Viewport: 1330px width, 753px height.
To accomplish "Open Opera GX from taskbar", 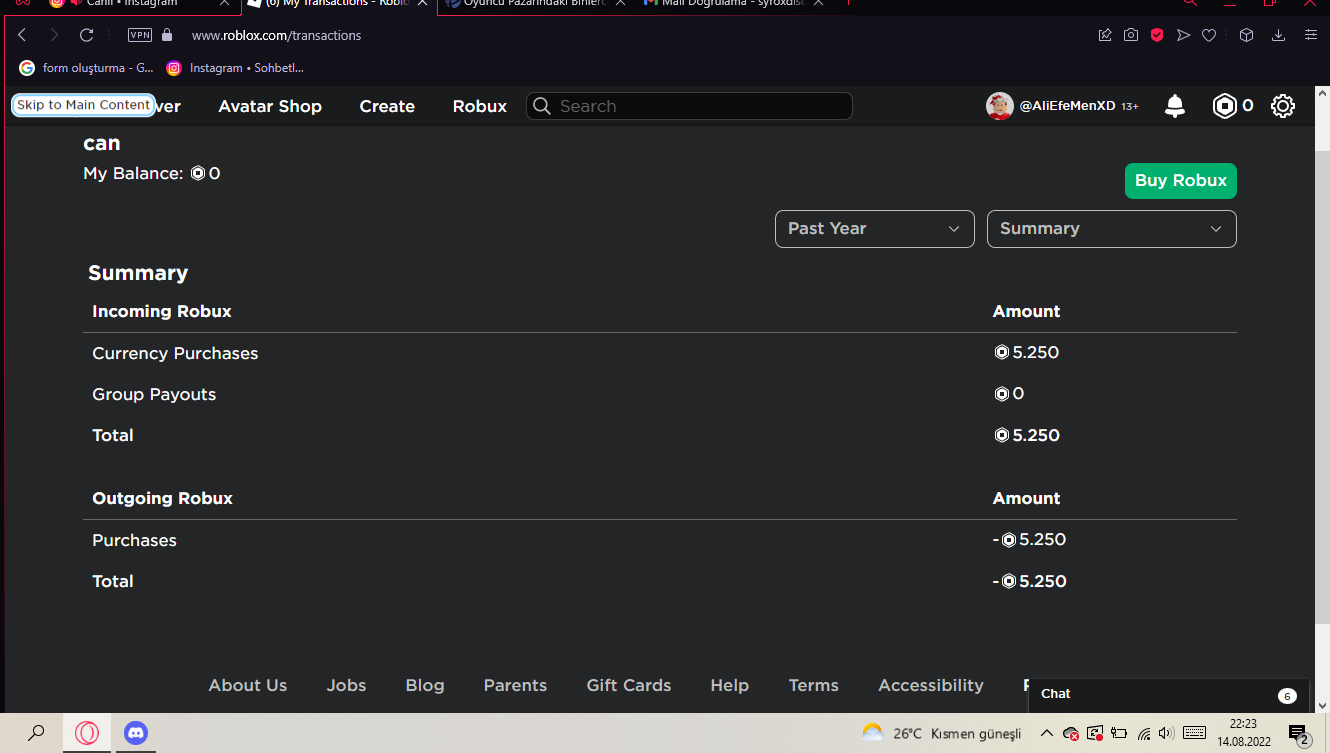I will [87, 733].
